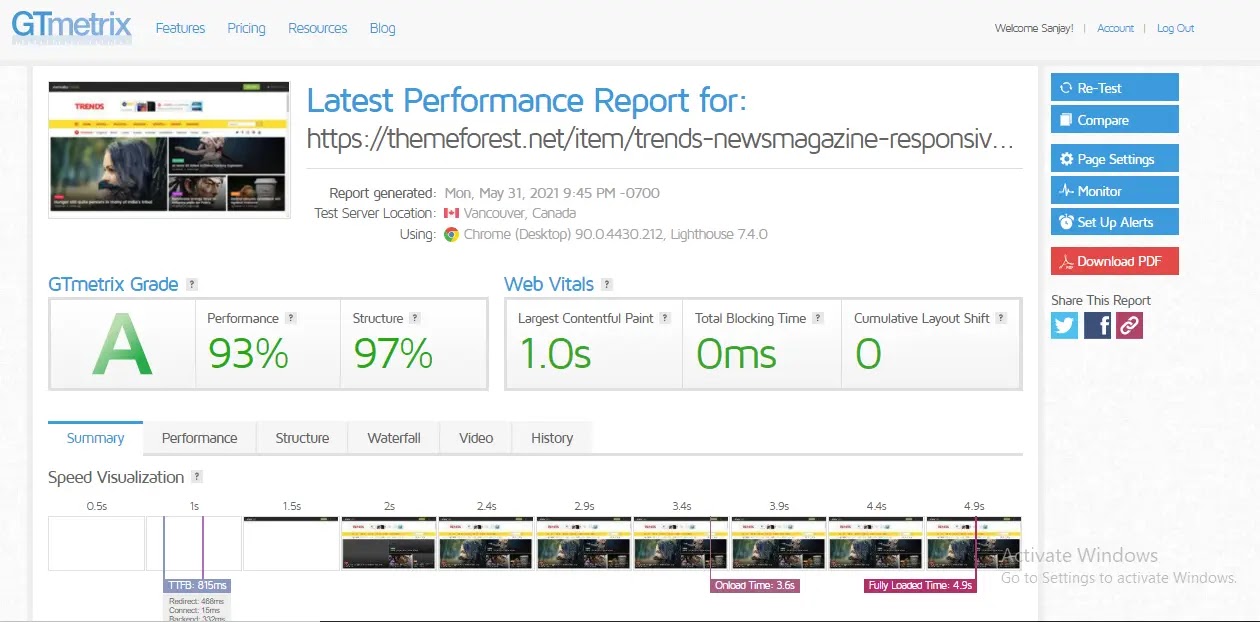Click the grade A letter

pyautogui.click(x=122, y=345)
